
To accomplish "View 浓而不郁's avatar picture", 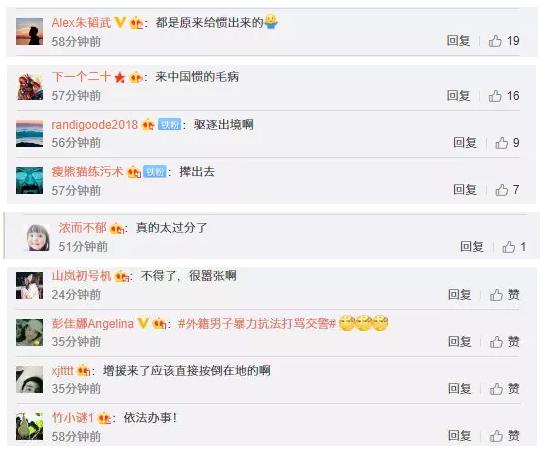I will [x=38, y=237].
